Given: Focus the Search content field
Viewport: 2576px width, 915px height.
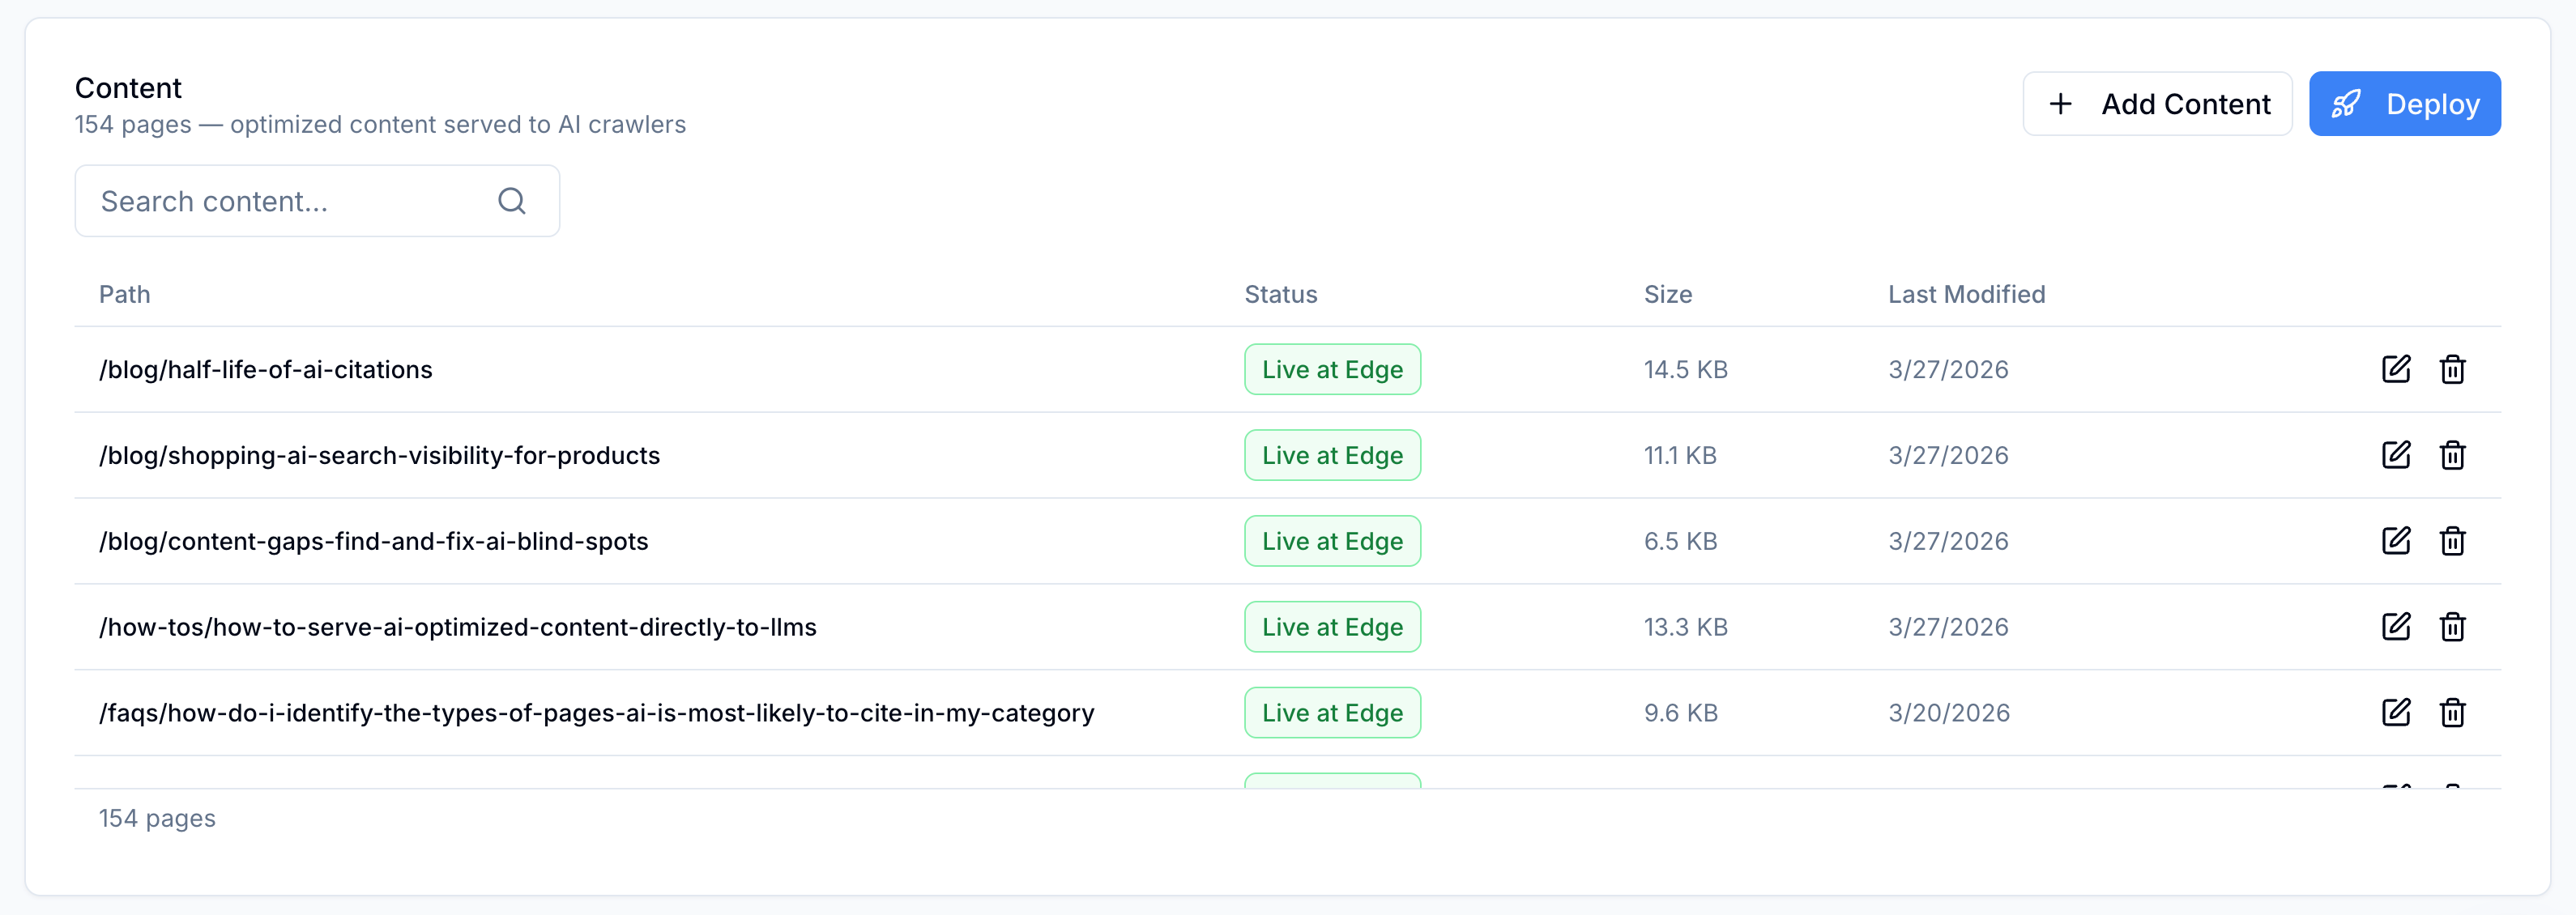Looking at the screenshot, I should tap(290, 201).
